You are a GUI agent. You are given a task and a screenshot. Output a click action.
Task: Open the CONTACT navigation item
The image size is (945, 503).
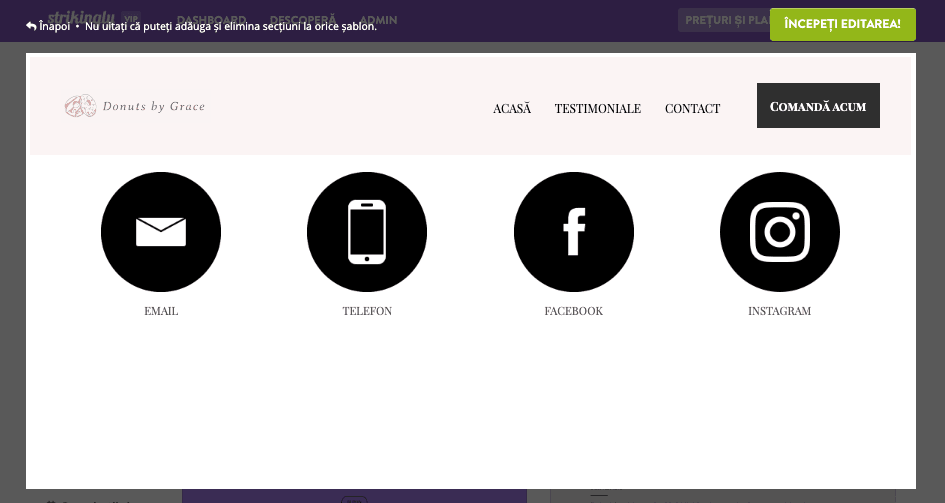click(x=692, y=108)
